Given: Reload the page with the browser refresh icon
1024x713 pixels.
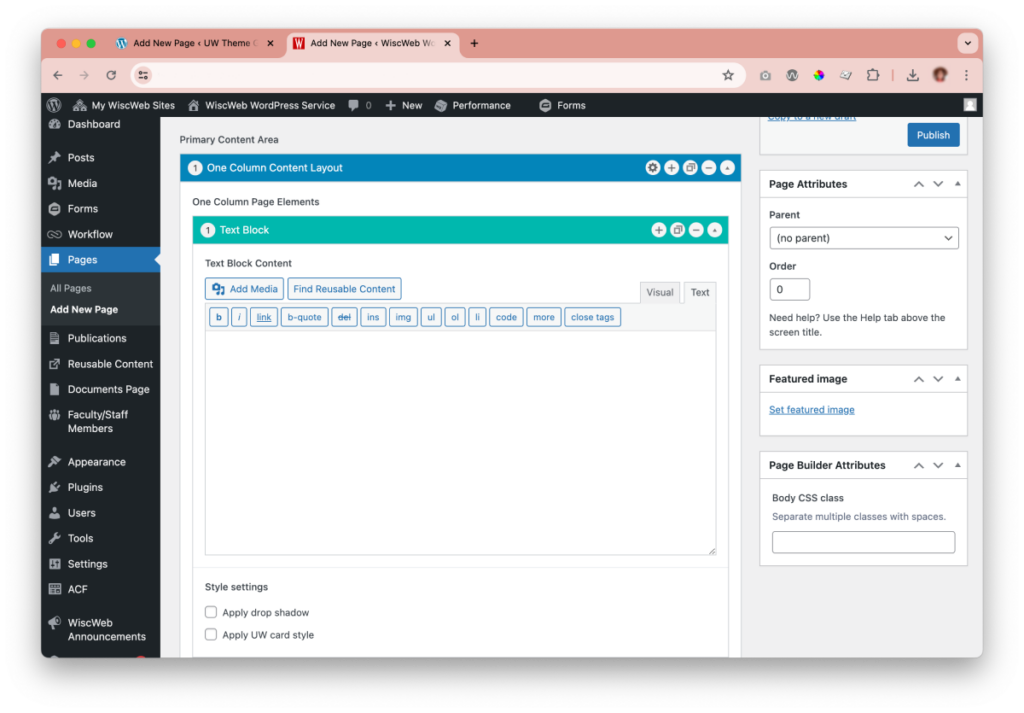Looking at the screenshot, I should click(111, 75).
